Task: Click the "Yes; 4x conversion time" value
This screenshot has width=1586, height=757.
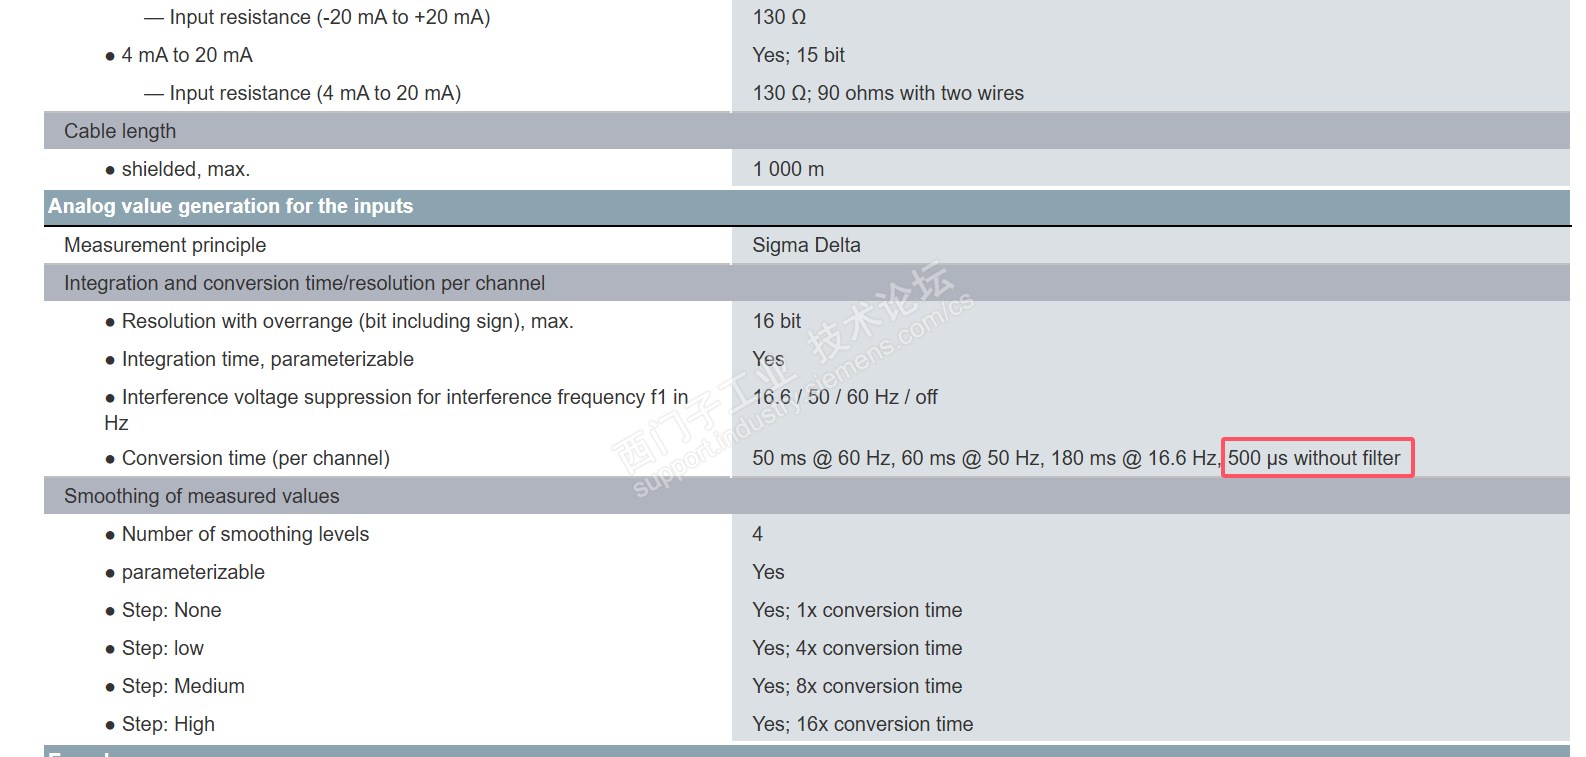Action: 857,648
